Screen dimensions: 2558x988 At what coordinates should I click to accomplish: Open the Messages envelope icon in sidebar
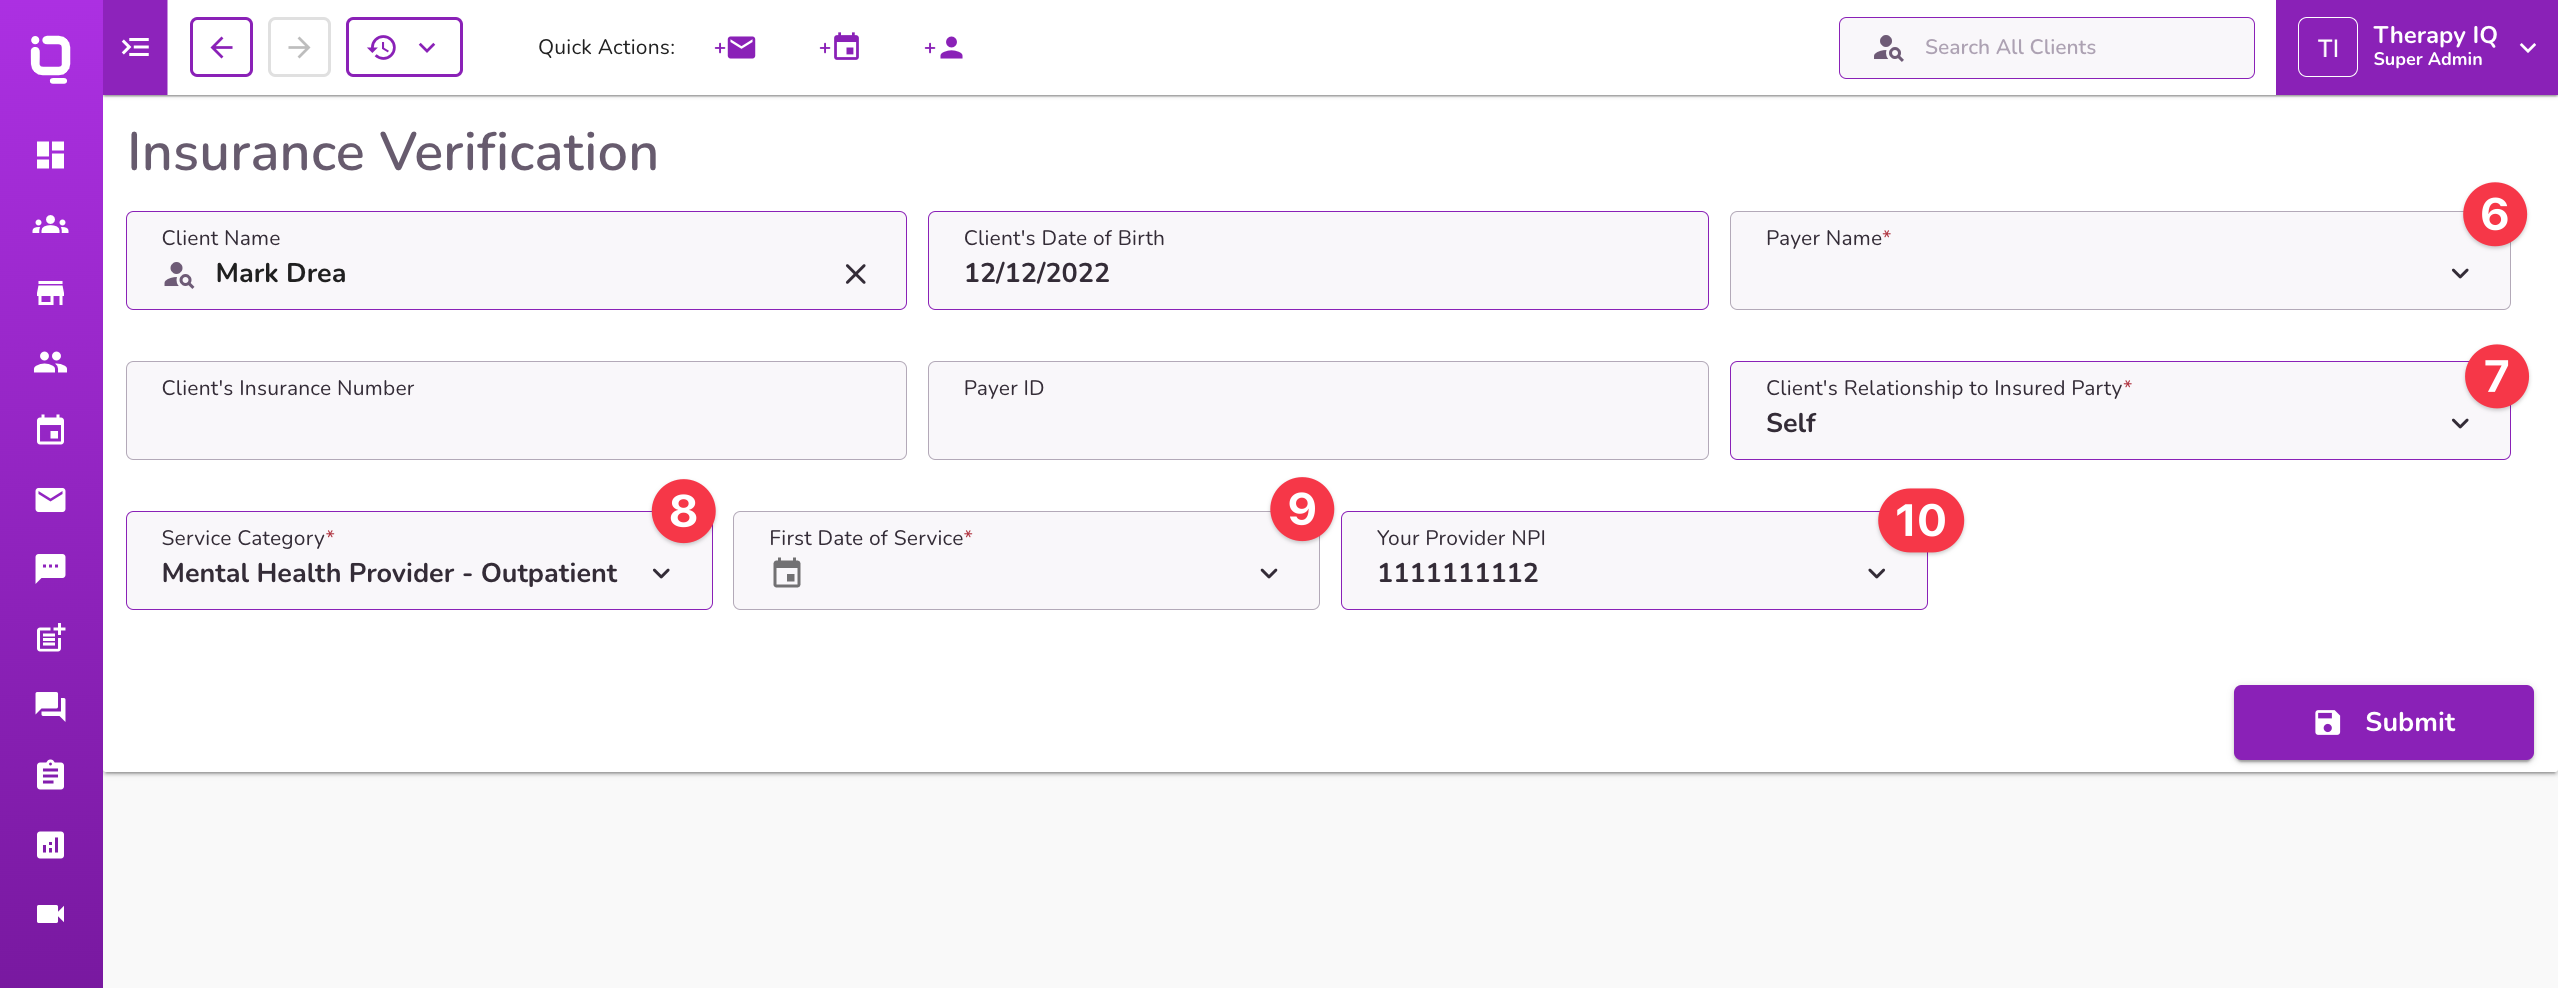pos(49,500)
